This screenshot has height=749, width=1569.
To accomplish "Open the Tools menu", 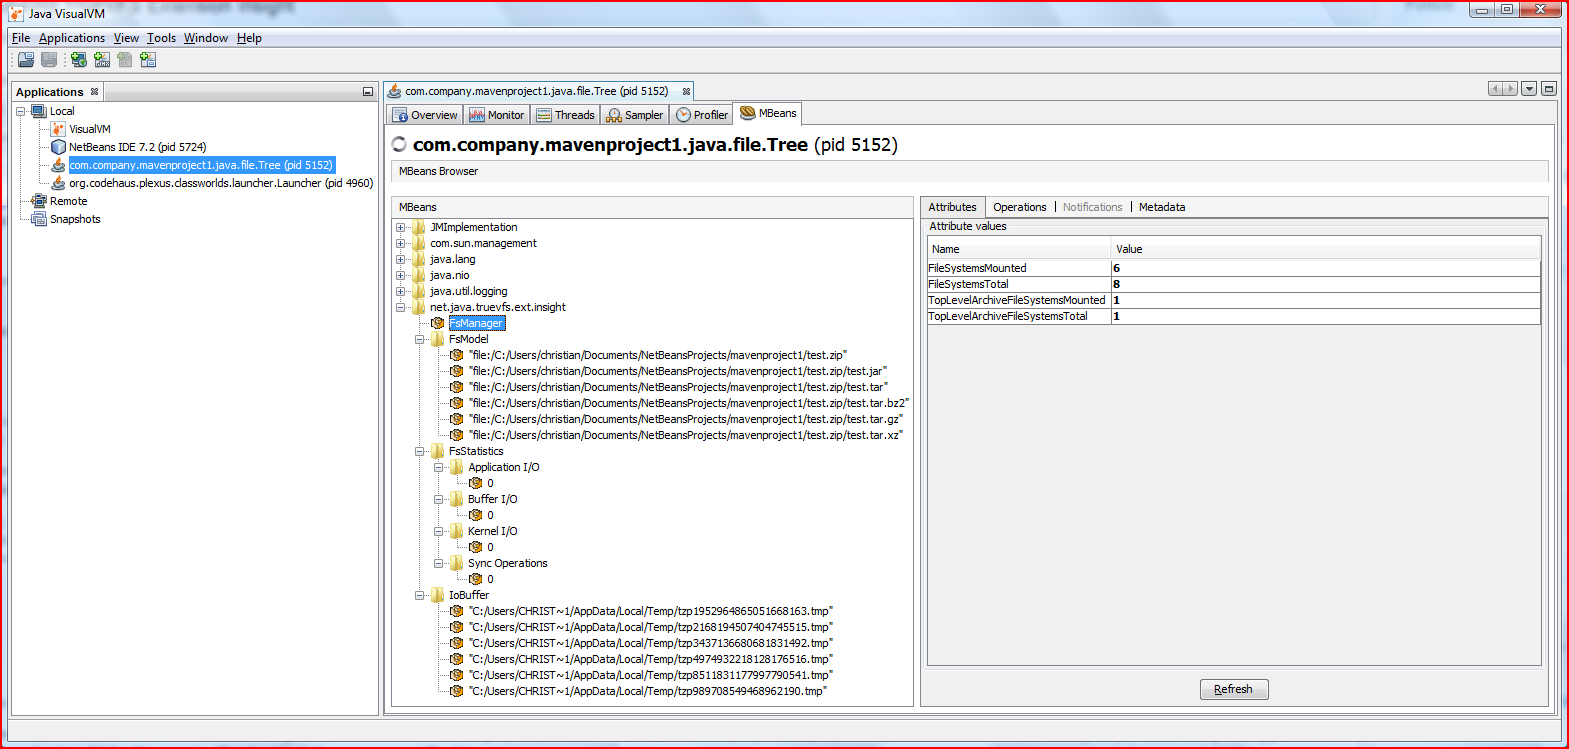I will pos(161,38).
